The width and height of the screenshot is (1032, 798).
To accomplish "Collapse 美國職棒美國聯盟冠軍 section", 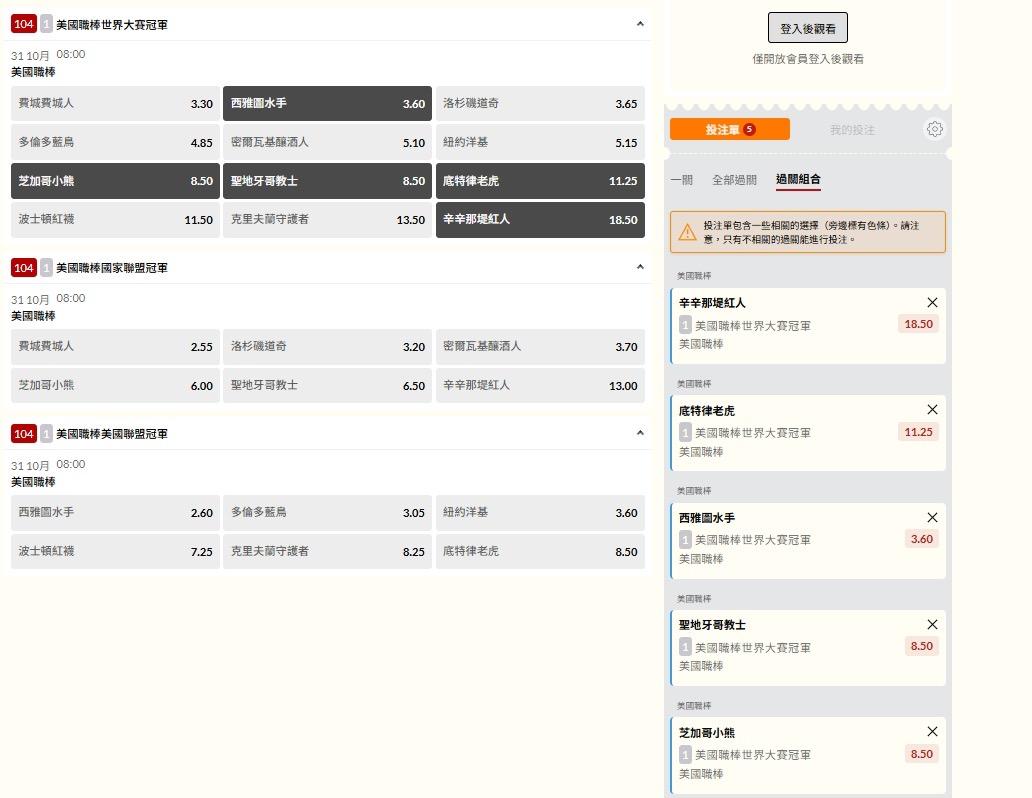I will tap(640, 433).
